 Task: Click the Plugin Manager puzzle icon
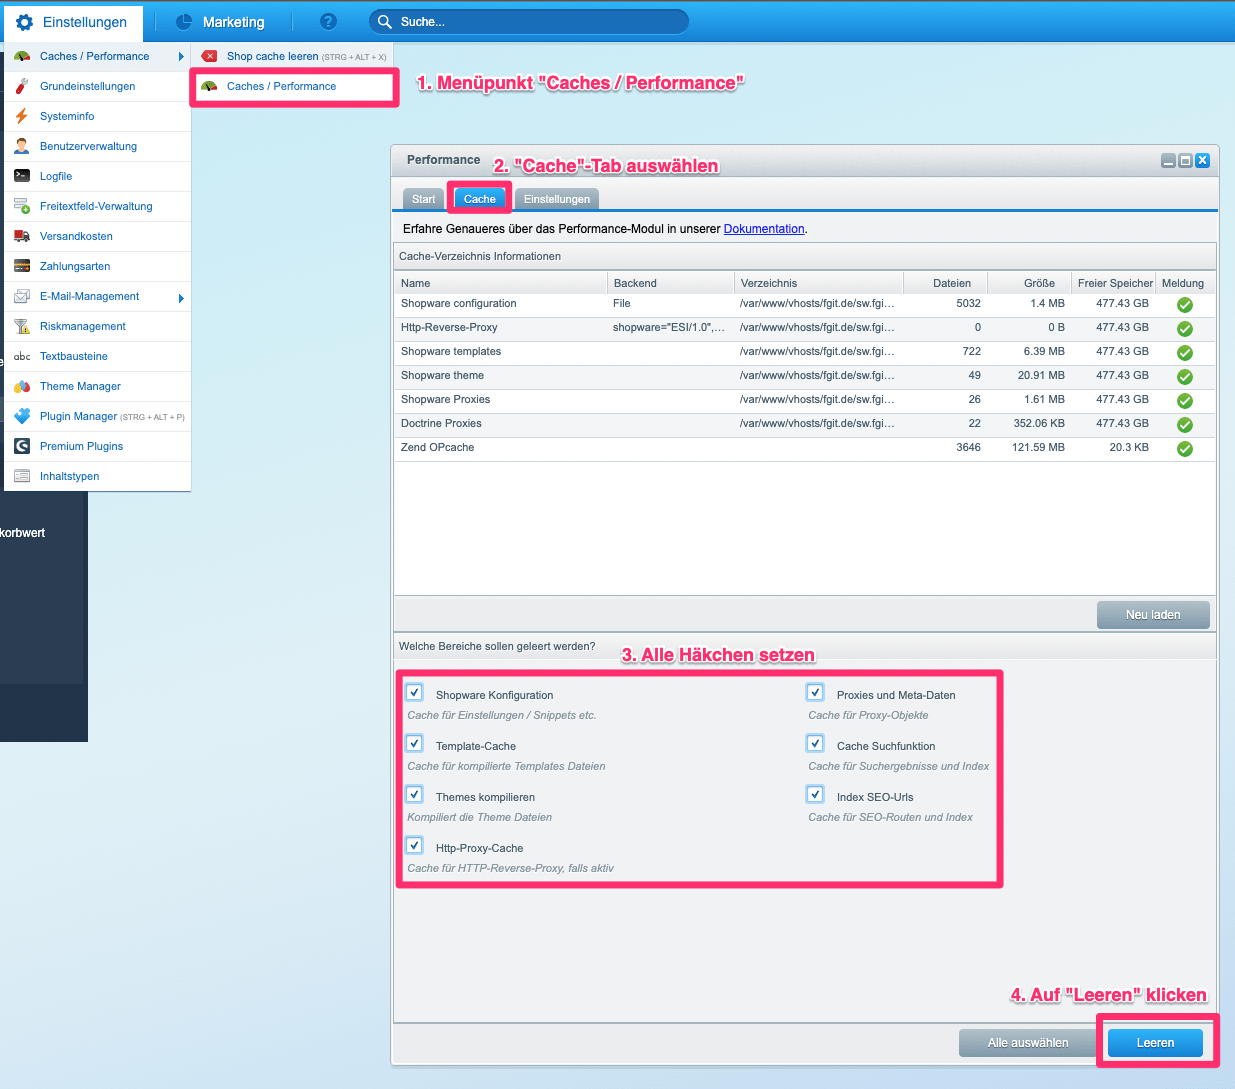[x=22, y=417]
